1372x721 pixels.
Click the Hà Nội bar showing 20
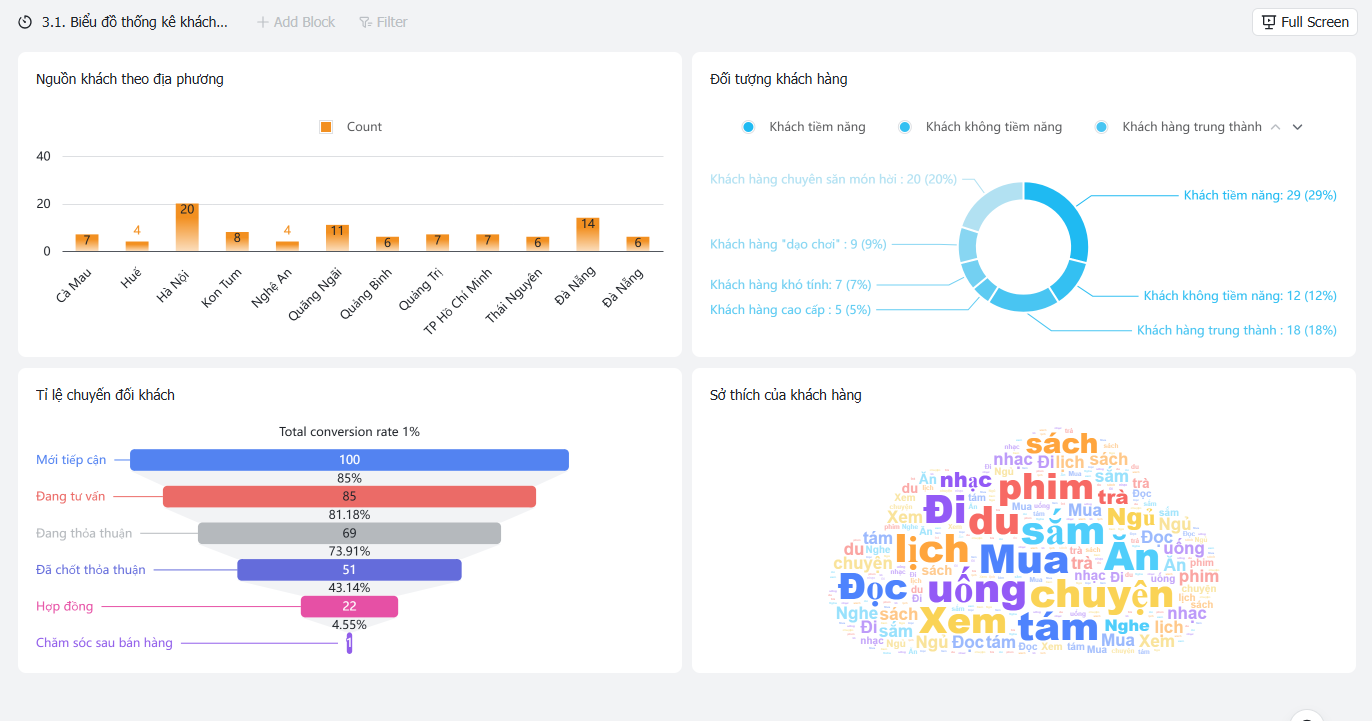pos(187,227)
